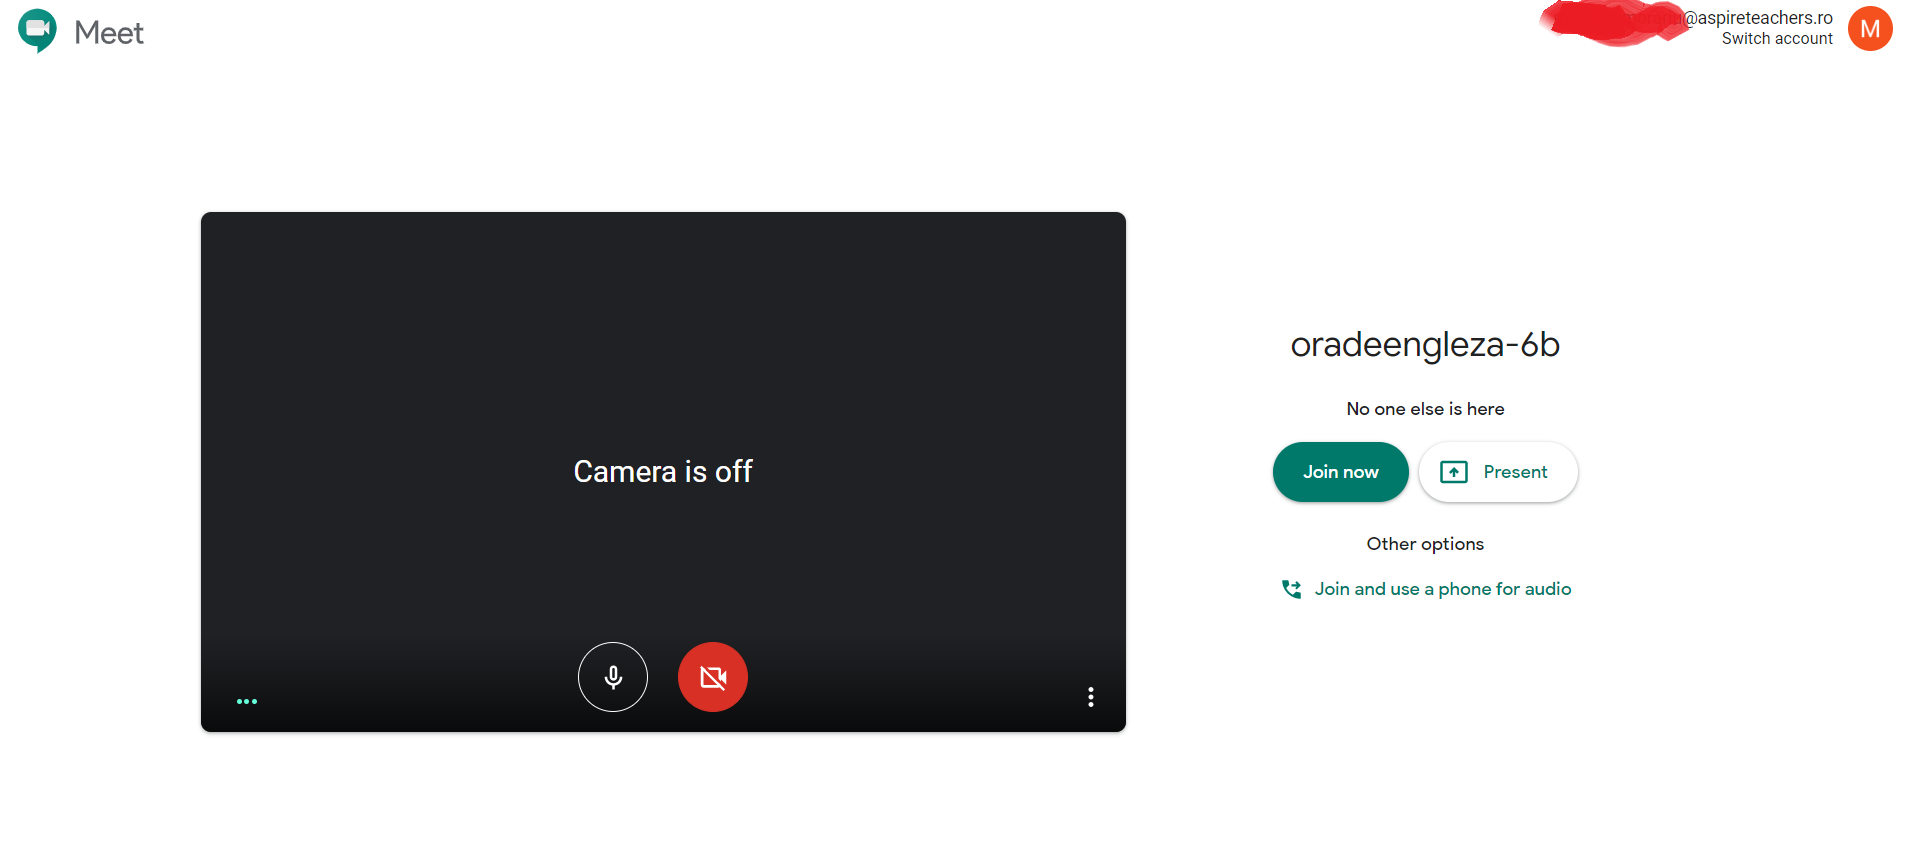This screenshot has height=861, width=1905.
Task: Open the three-dot more options menu
Action: (x=1091, y=697)
